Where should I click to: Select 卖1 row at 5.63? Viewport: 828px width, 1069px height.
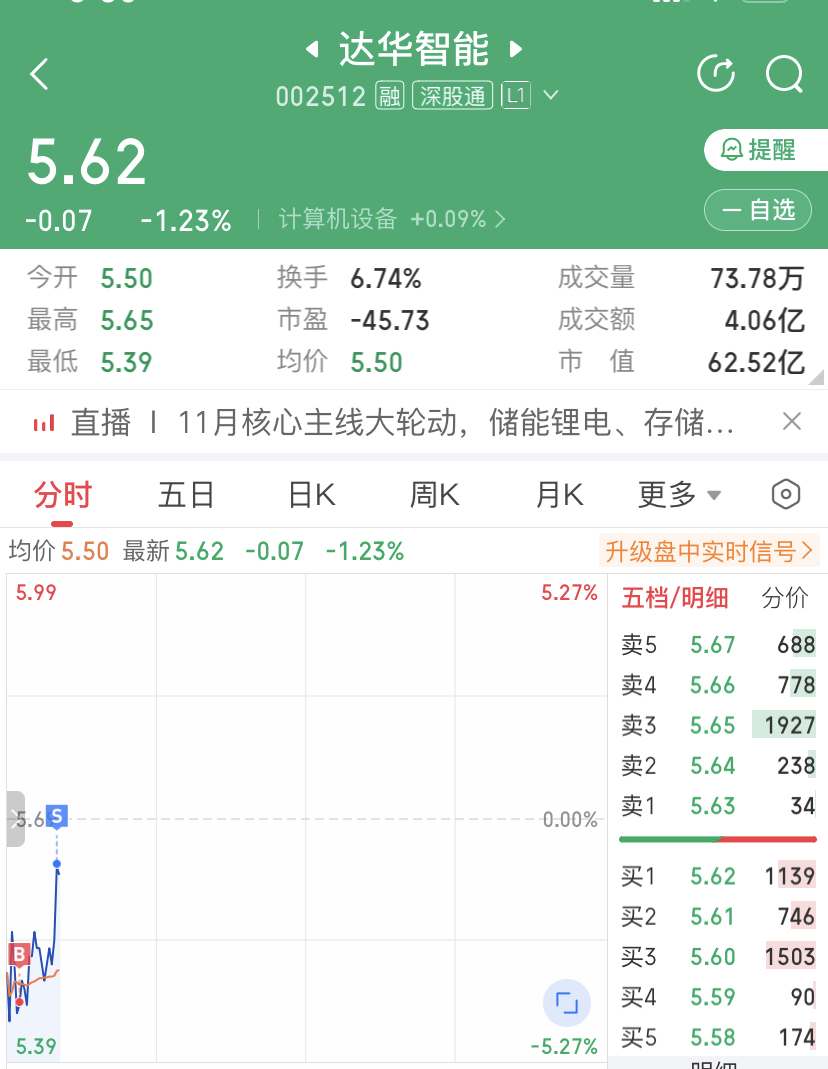[718, 806]
